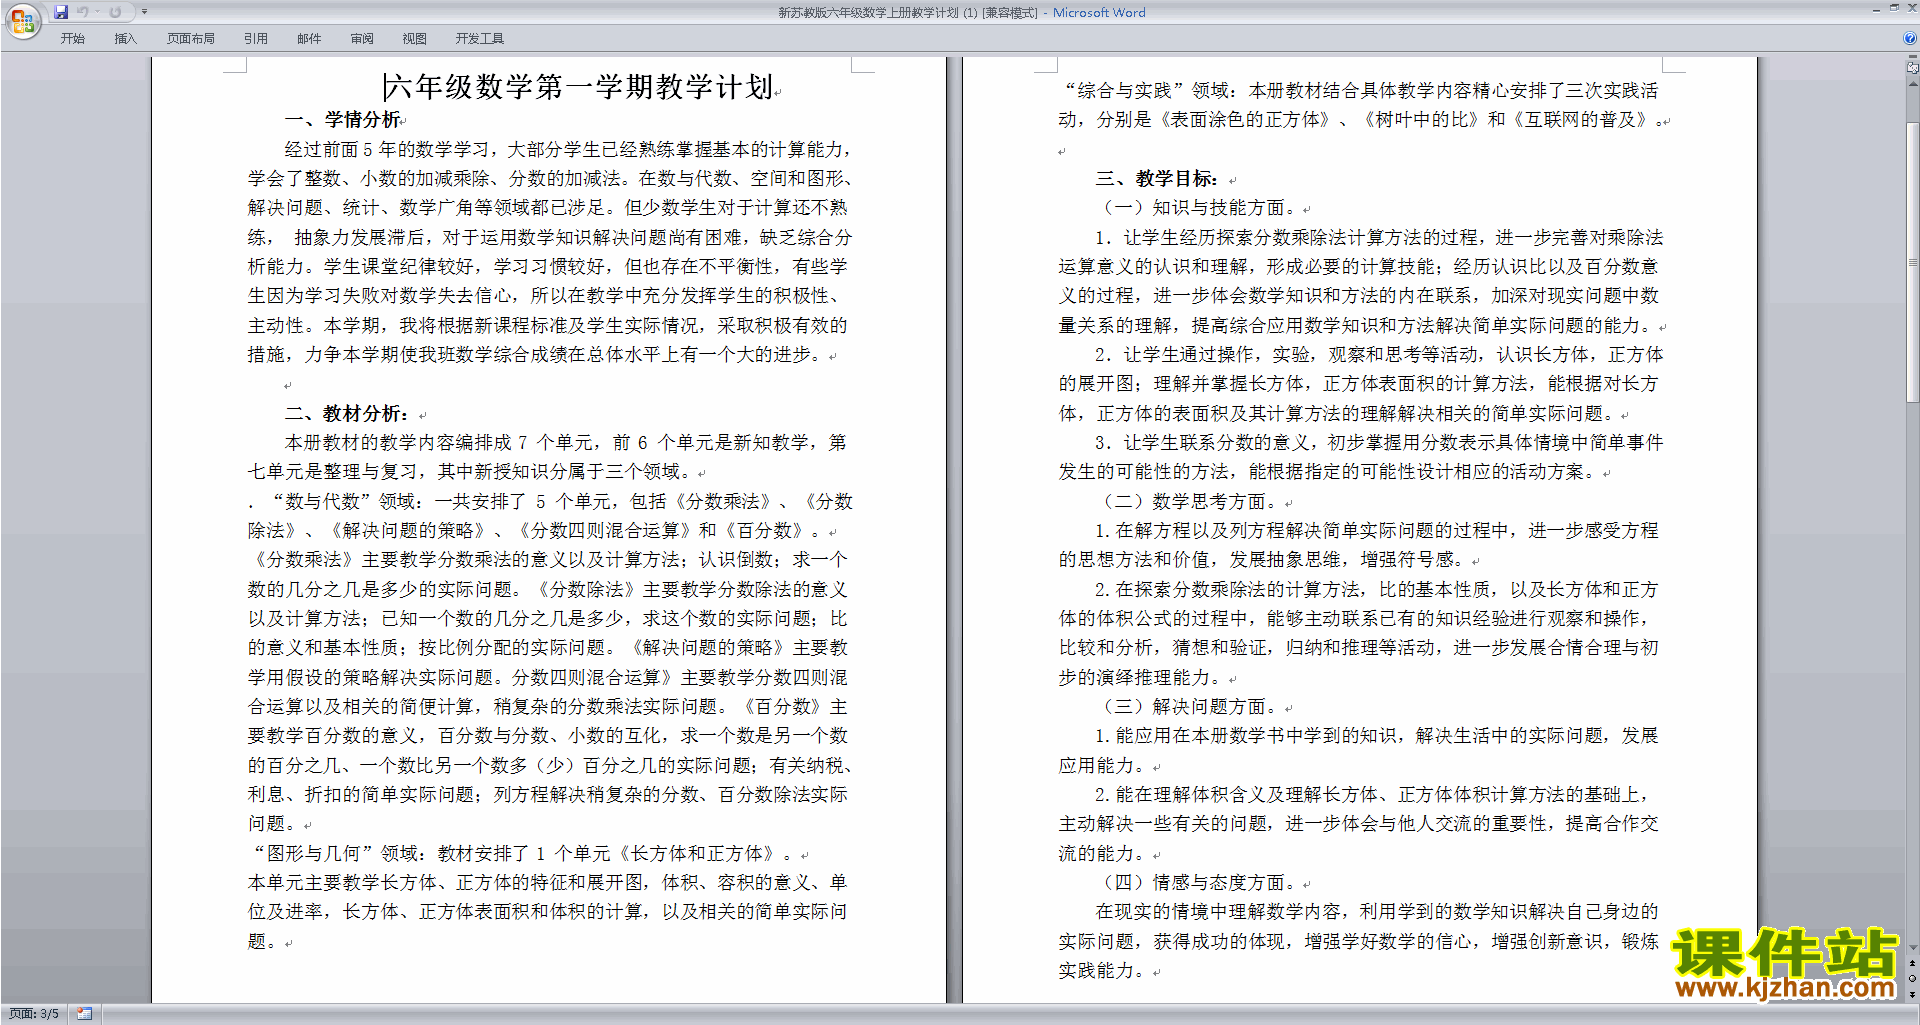
Task: Click the page count 页面: 3/5 in the status bar
Action: click(34, 1014)
